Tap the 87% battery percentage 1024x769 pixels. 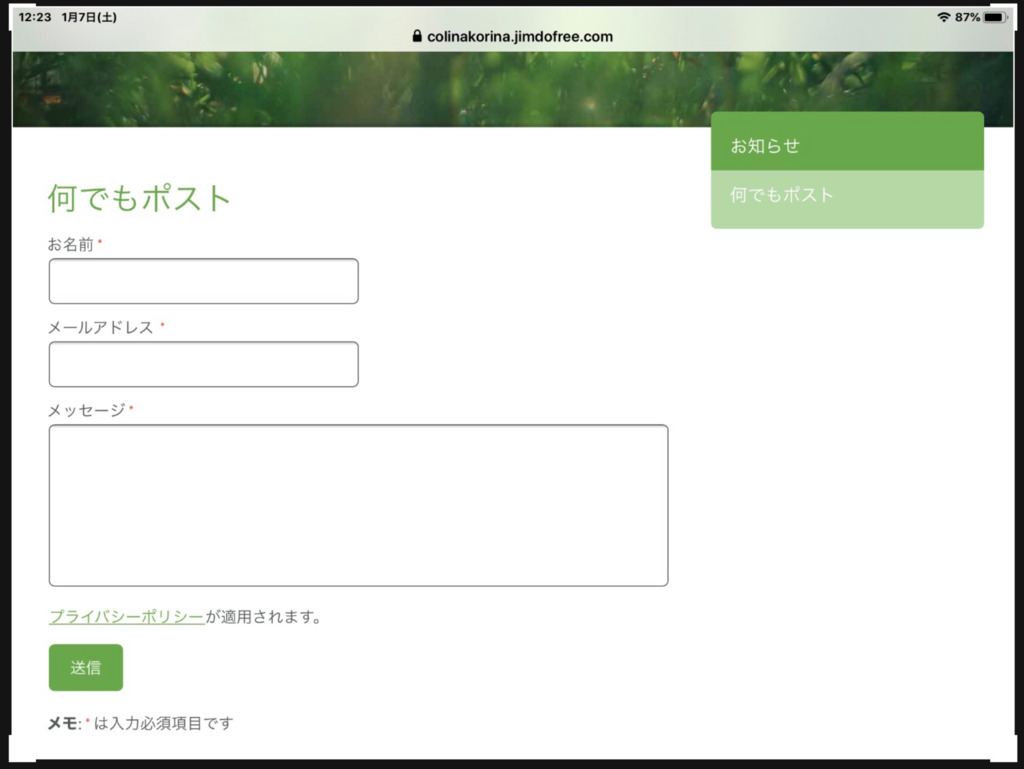tap(967, 17)
